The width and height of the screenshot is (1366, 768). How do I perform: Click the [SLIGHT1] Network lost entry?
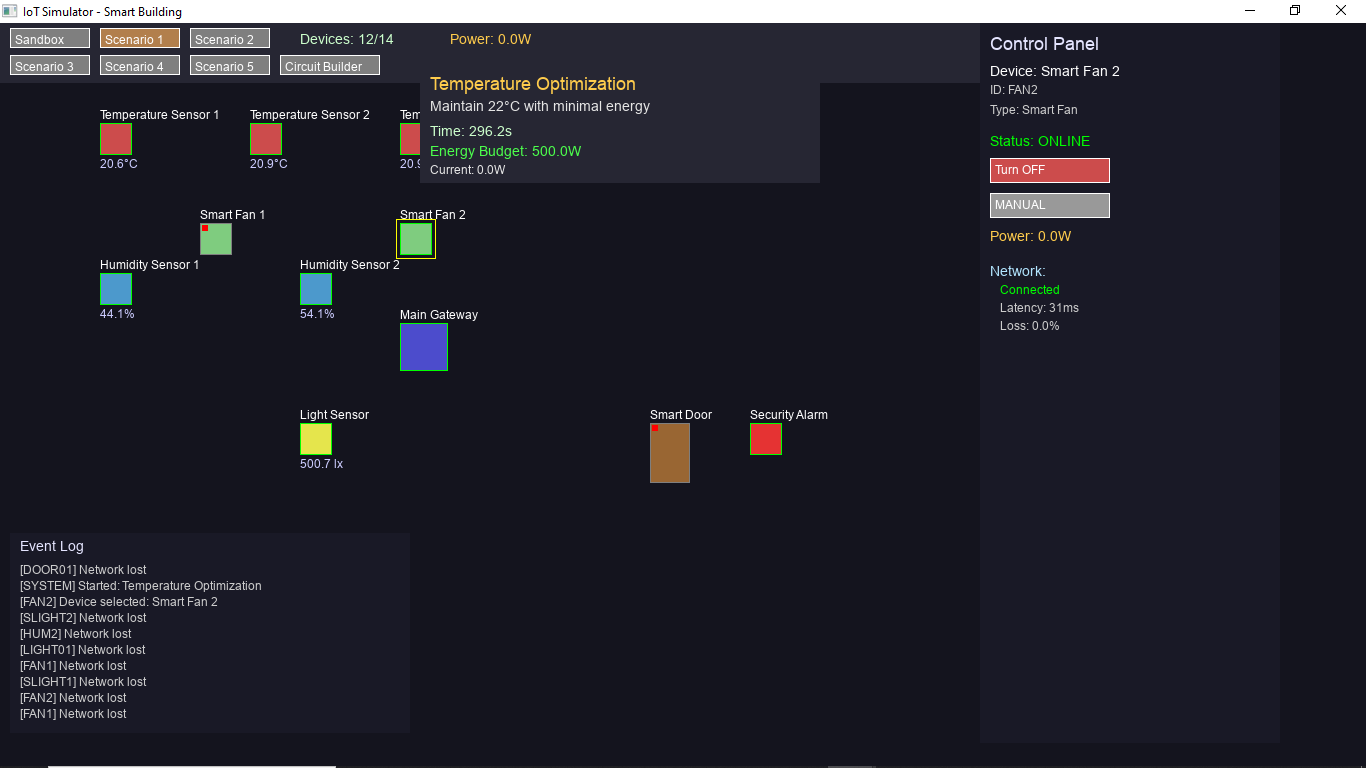[x=83, y=682]
